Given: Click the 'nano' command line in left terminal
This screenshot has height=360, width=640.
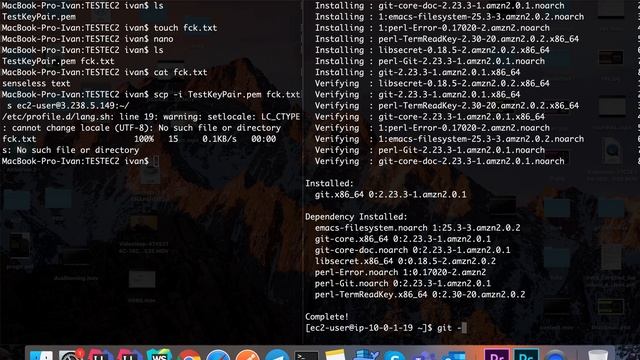Looking at the screenshot, I should 87,39.
